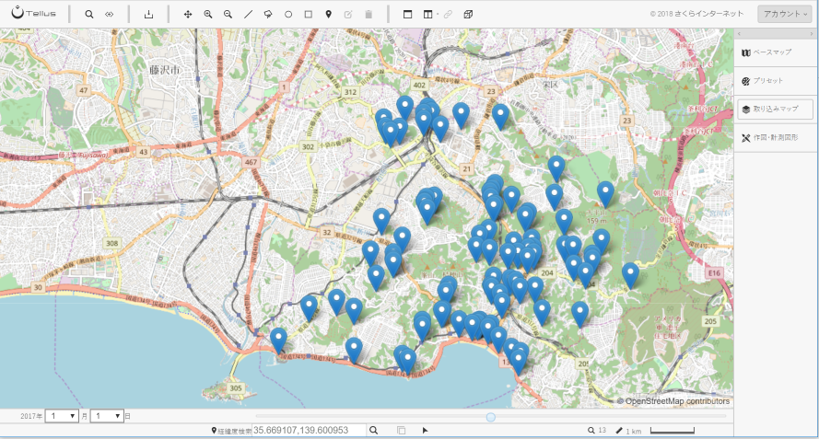Click the greyed edit shape icon

[x=348, y=14]
